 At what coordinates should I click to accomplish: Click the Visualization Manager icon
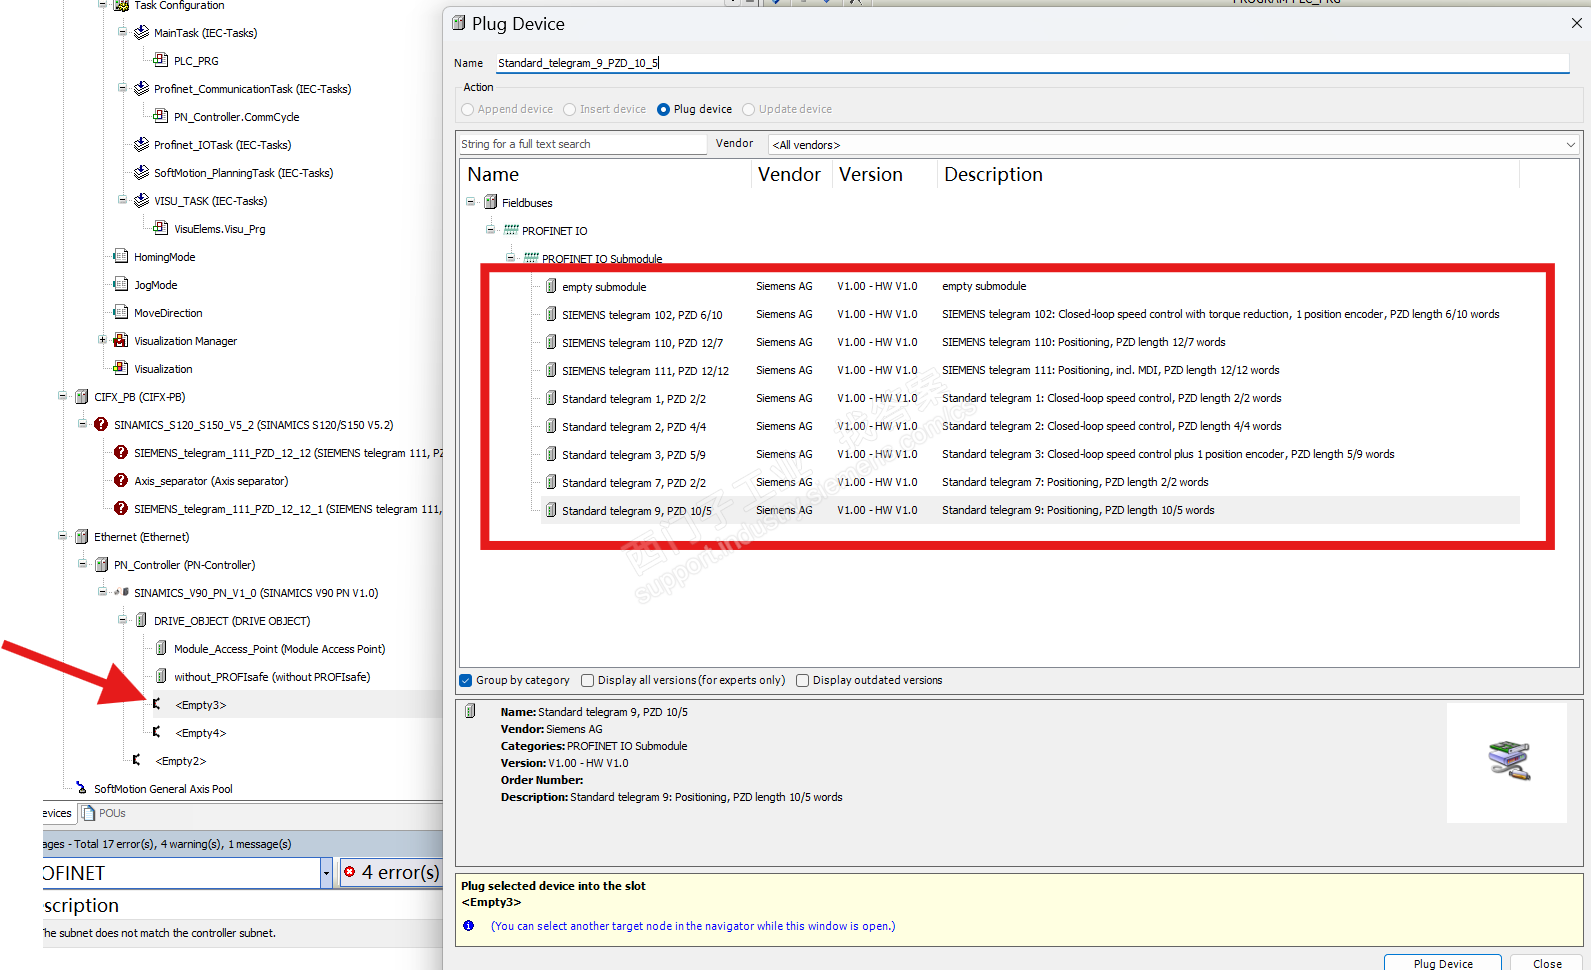[121, 341]
